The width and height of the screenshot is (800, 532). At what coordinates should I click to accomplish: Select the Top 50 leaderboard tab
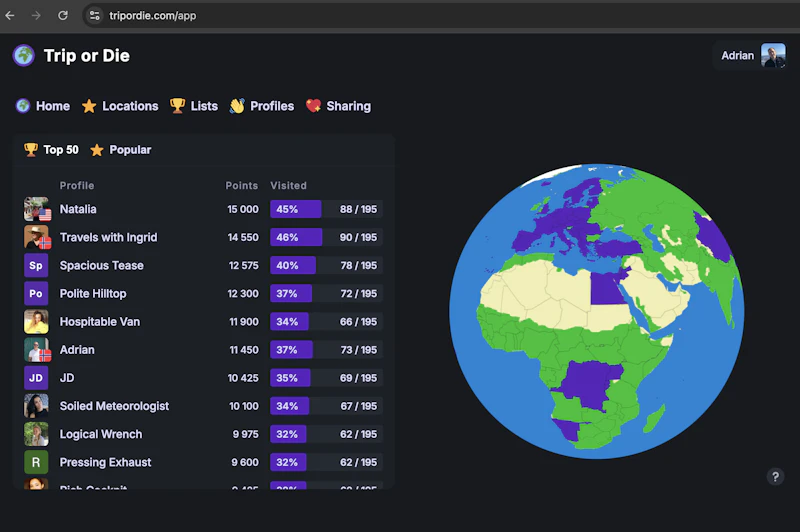click(x=51, y=150)
